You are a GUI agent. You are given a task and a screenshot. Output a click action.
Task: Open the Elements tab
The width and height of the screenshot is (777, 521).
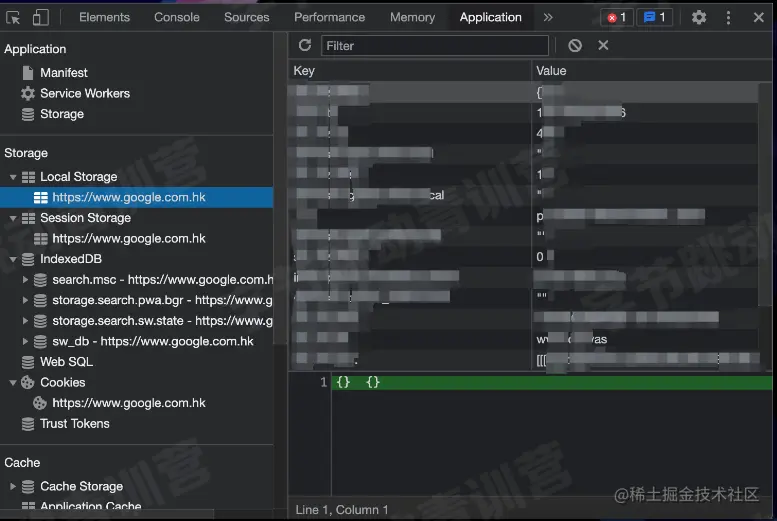pos(104,17)
